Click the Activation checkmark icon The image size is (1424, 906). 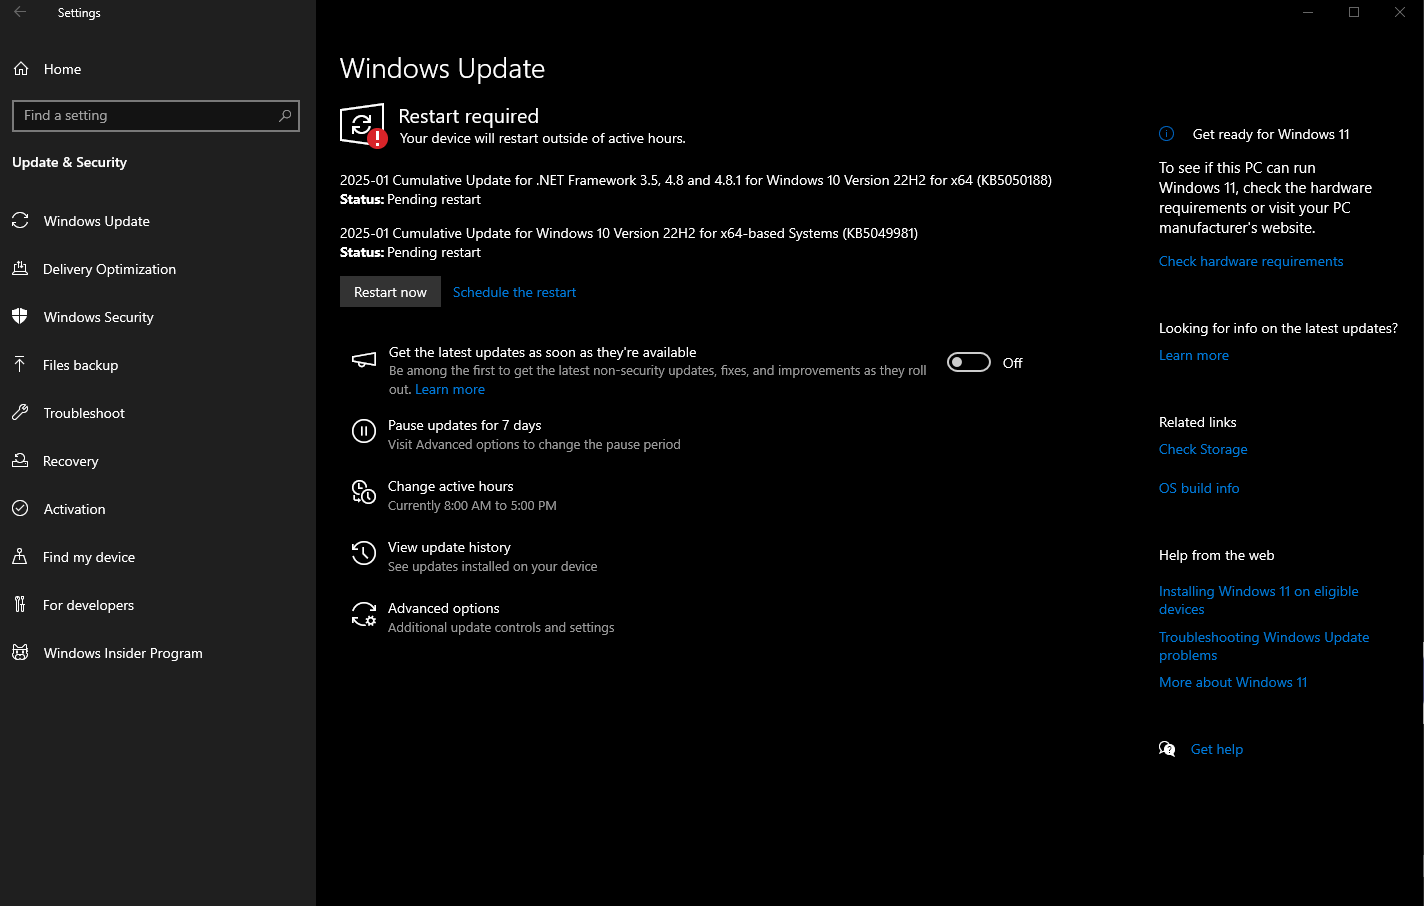(20, 509)
